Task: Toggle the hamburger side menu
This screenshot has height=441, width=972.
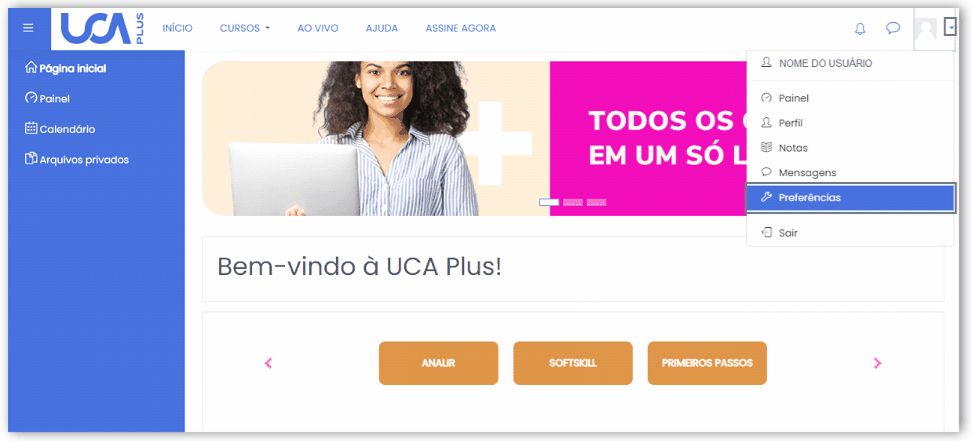Action: [x=28, y=29]
